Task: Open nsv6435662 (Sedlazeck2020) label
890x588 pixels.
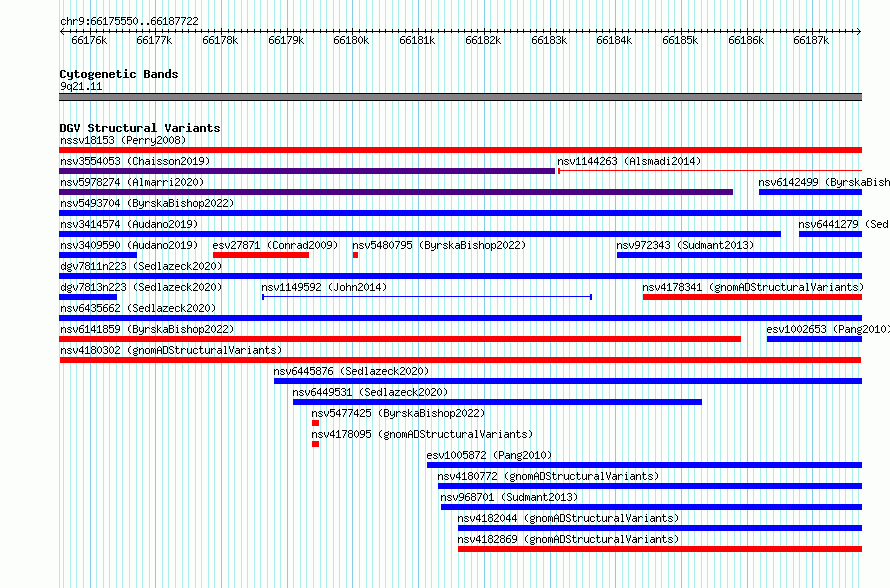Action: 138,308
